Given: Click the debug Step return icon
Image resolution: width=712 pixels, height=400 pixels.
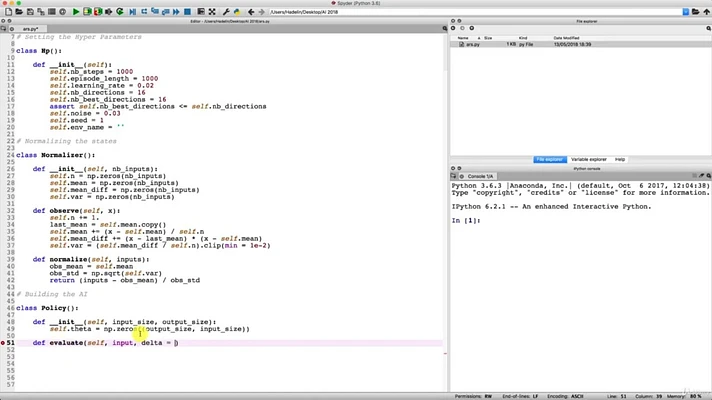Looking at the screenshot, I should [x=165, y=12].
